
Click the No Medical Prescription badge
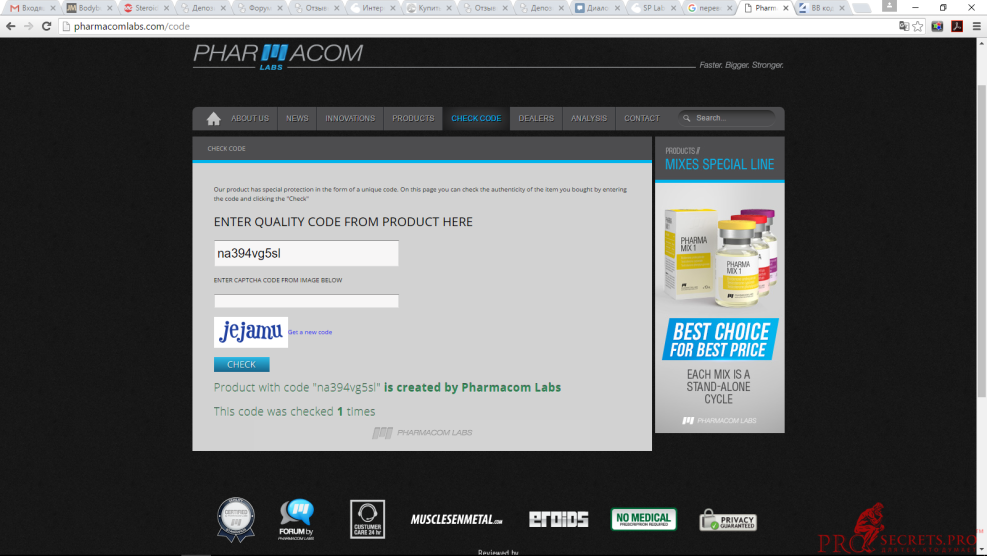pos(643,519)
